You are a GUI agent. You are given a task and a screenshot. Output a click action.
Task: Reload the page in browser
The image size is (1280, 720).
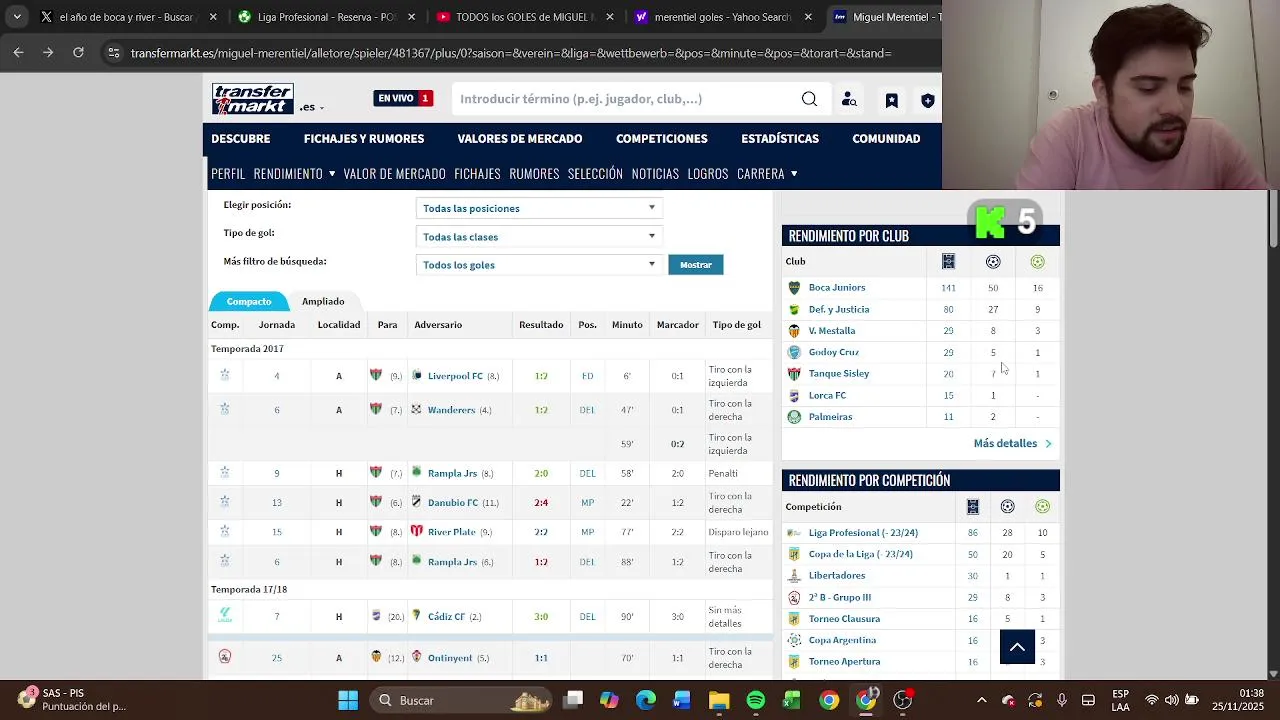click(78, 53)
